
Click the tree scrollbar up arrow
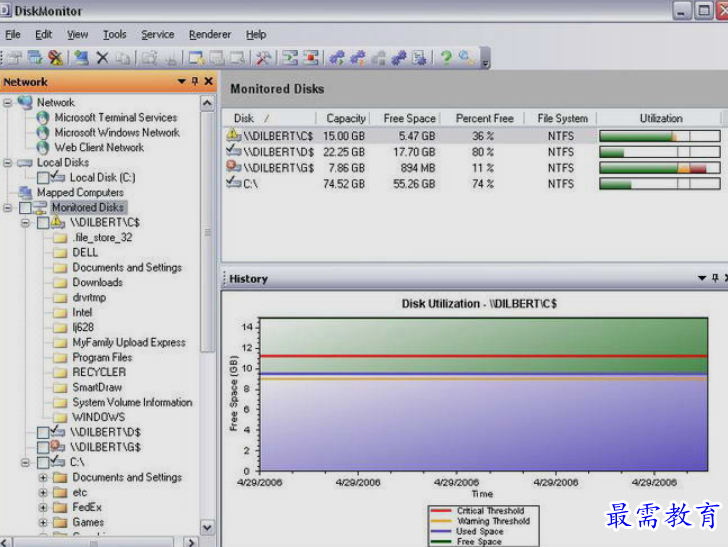(207, 103)
